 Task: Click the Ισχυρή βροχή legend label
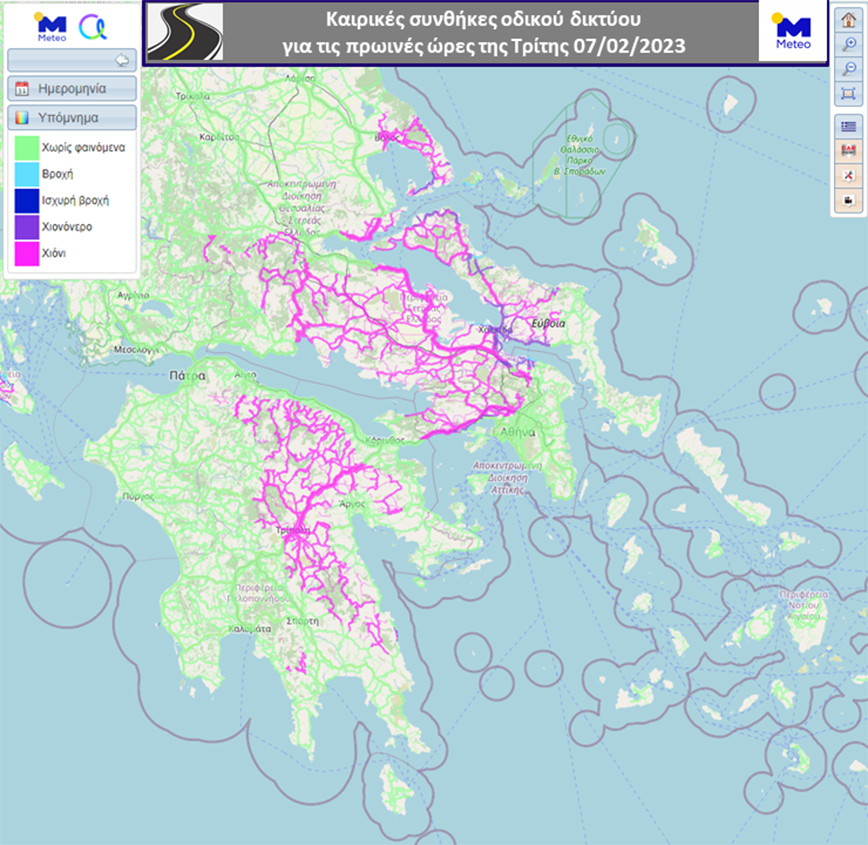click(x=75, y=200)
